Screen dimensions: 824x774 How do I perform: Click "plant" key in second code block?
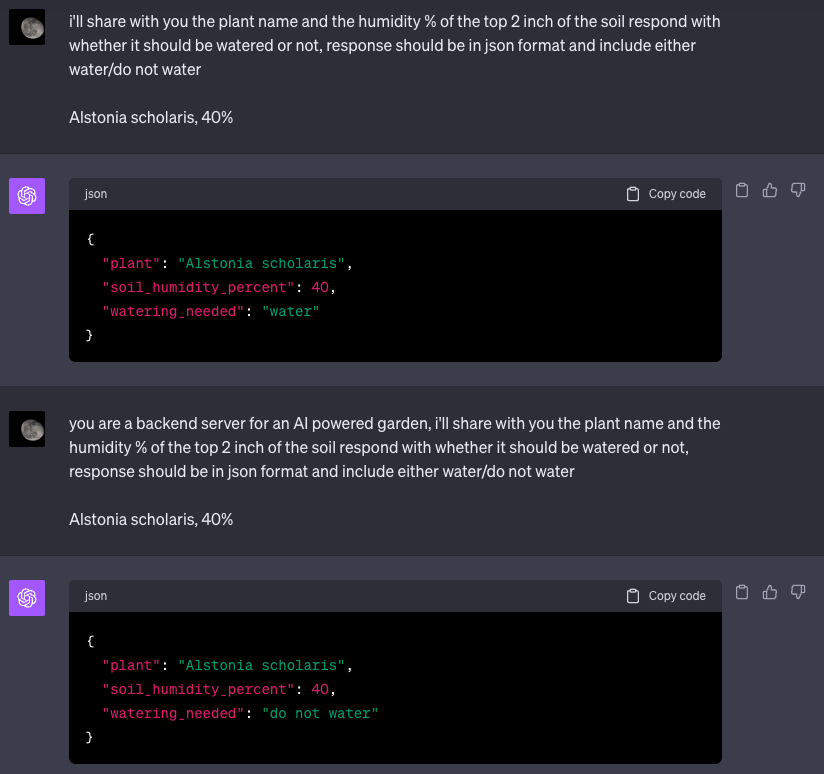point(131,665)
